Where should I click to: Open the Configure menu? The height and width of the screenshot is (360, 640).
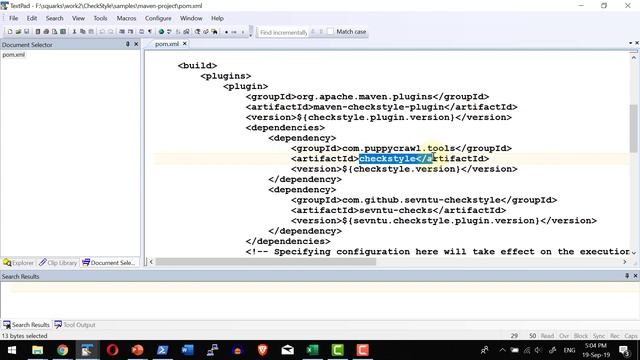pyautogui.click(x=158, y=18)
